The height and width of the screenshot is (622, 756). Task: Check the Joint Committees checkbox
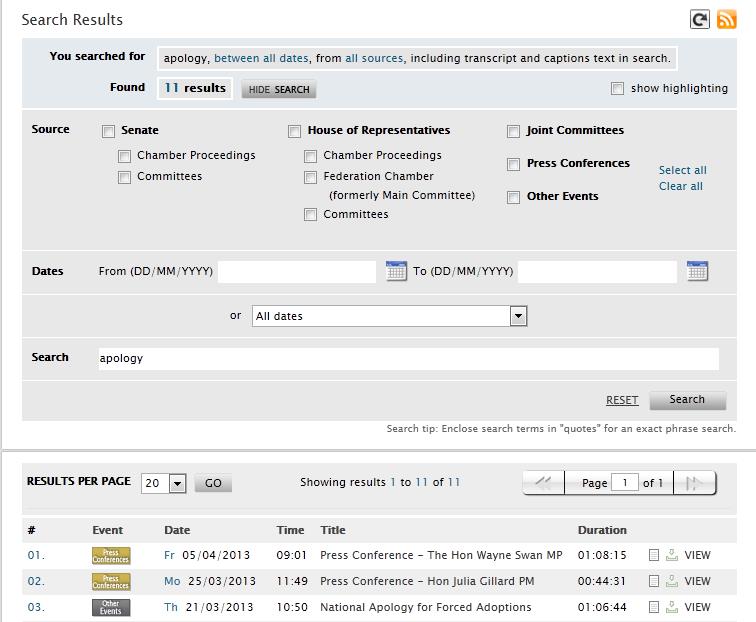pos(513,131)
